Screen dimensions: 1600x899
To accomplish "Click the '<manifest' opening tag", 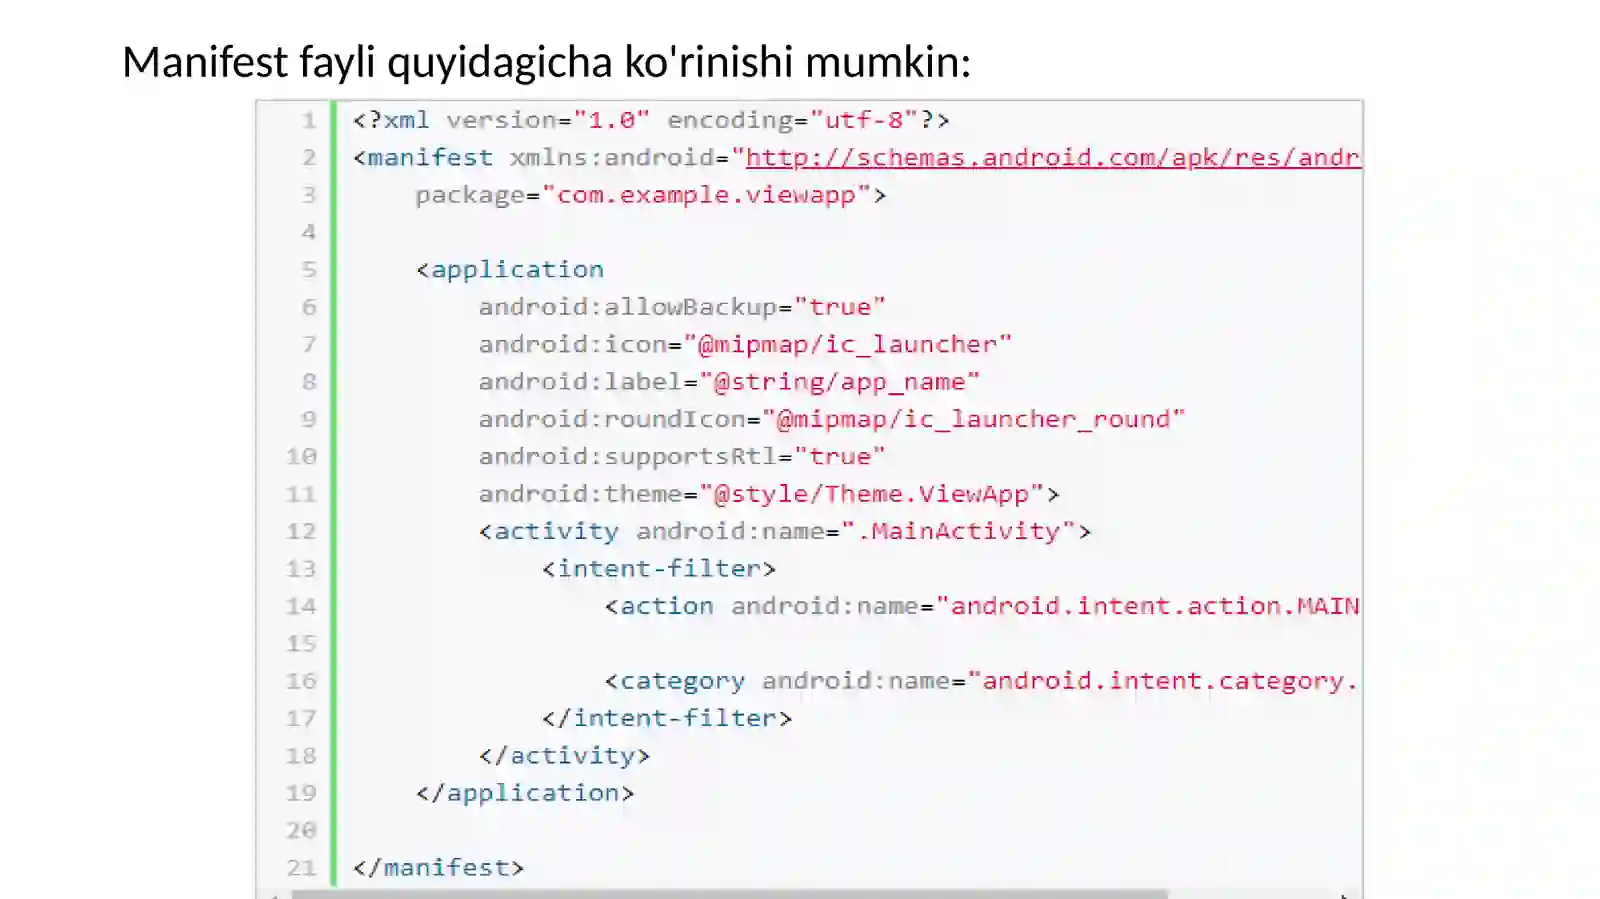I will [422, 158].
